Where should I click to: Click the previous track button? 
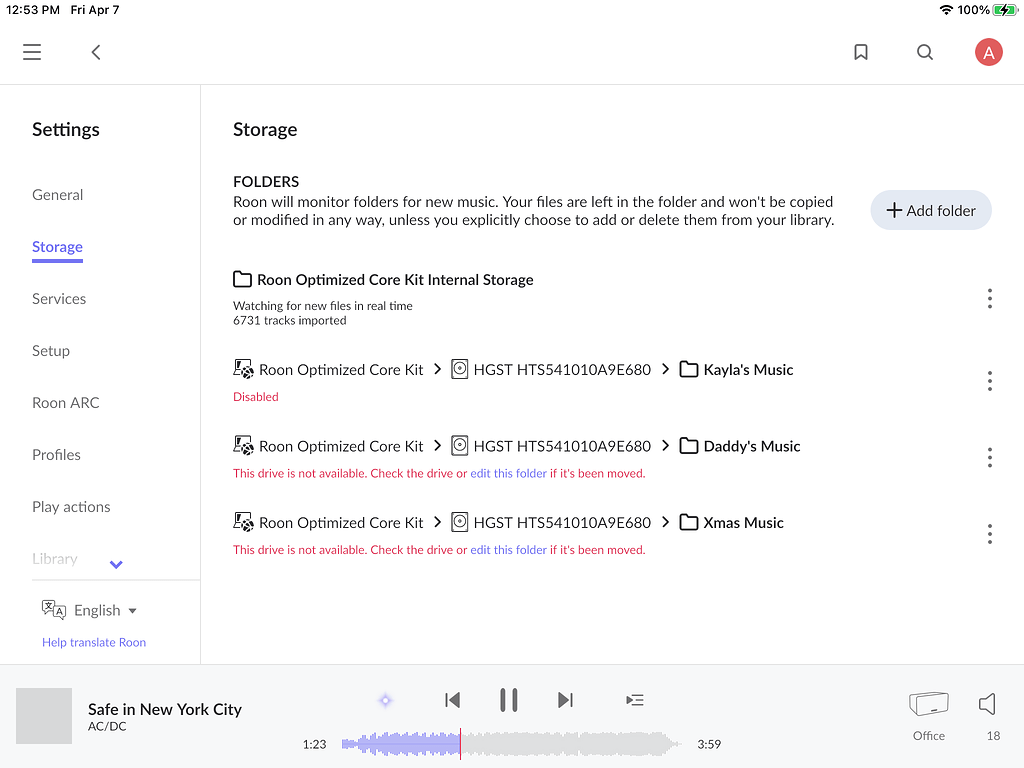tap(452, 700)
